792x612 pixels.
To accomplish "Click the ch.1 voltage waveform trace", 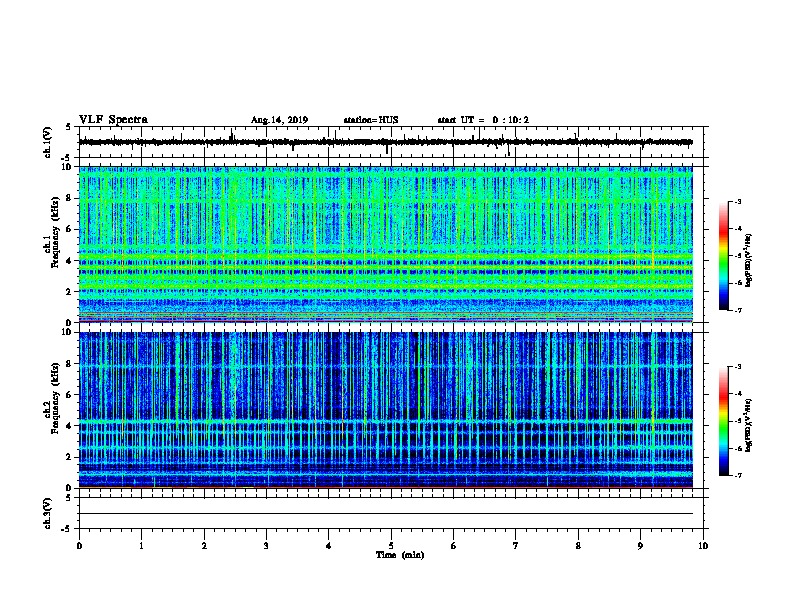I will click(x=386, y=142).
